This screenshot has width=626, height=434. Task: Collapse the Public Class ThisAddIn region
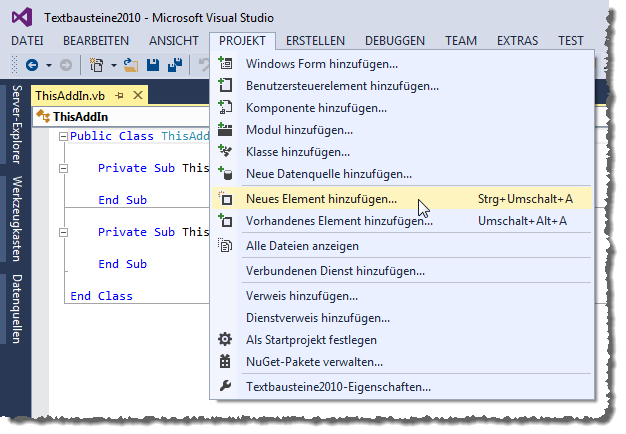pos(63,137)
